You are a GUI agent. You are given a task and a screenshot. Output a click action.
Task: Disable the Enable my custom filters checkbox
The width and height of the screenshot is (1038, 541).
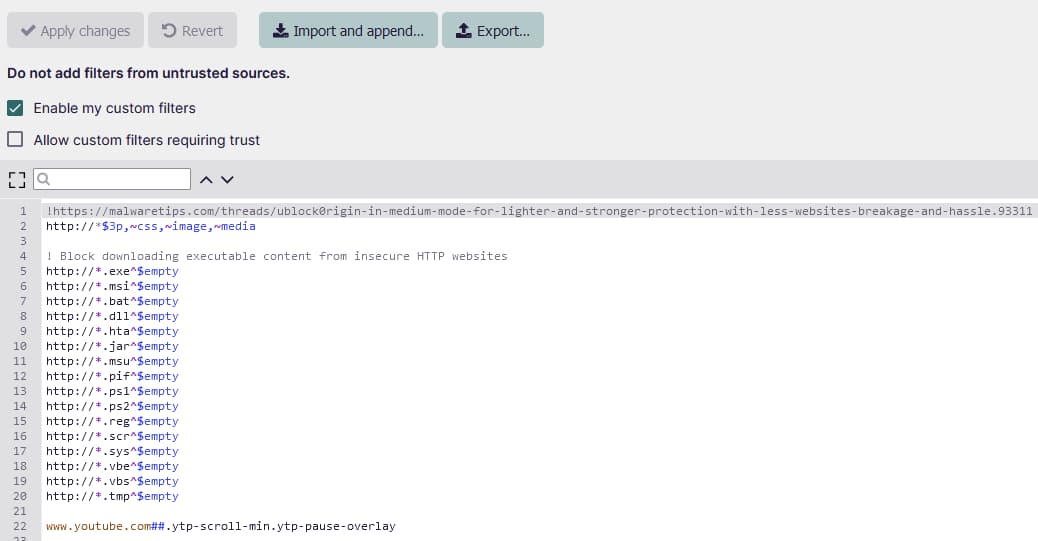pos(15,108)
